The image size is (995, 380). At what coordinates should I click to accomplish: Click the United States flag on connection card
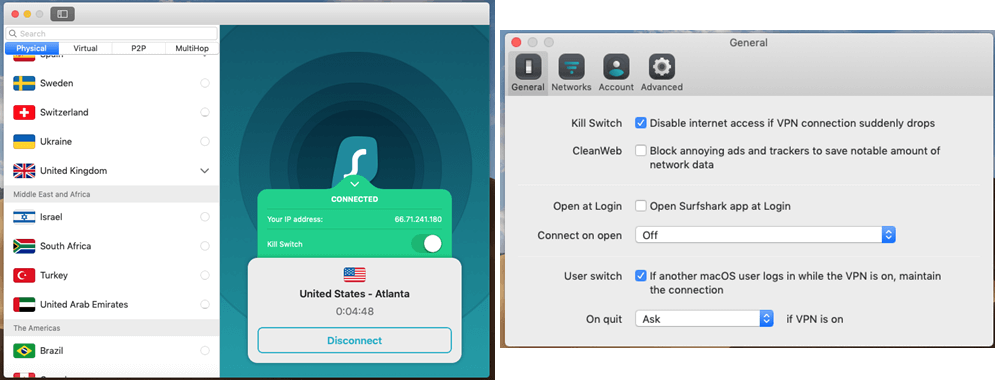(x=355, y=275)
